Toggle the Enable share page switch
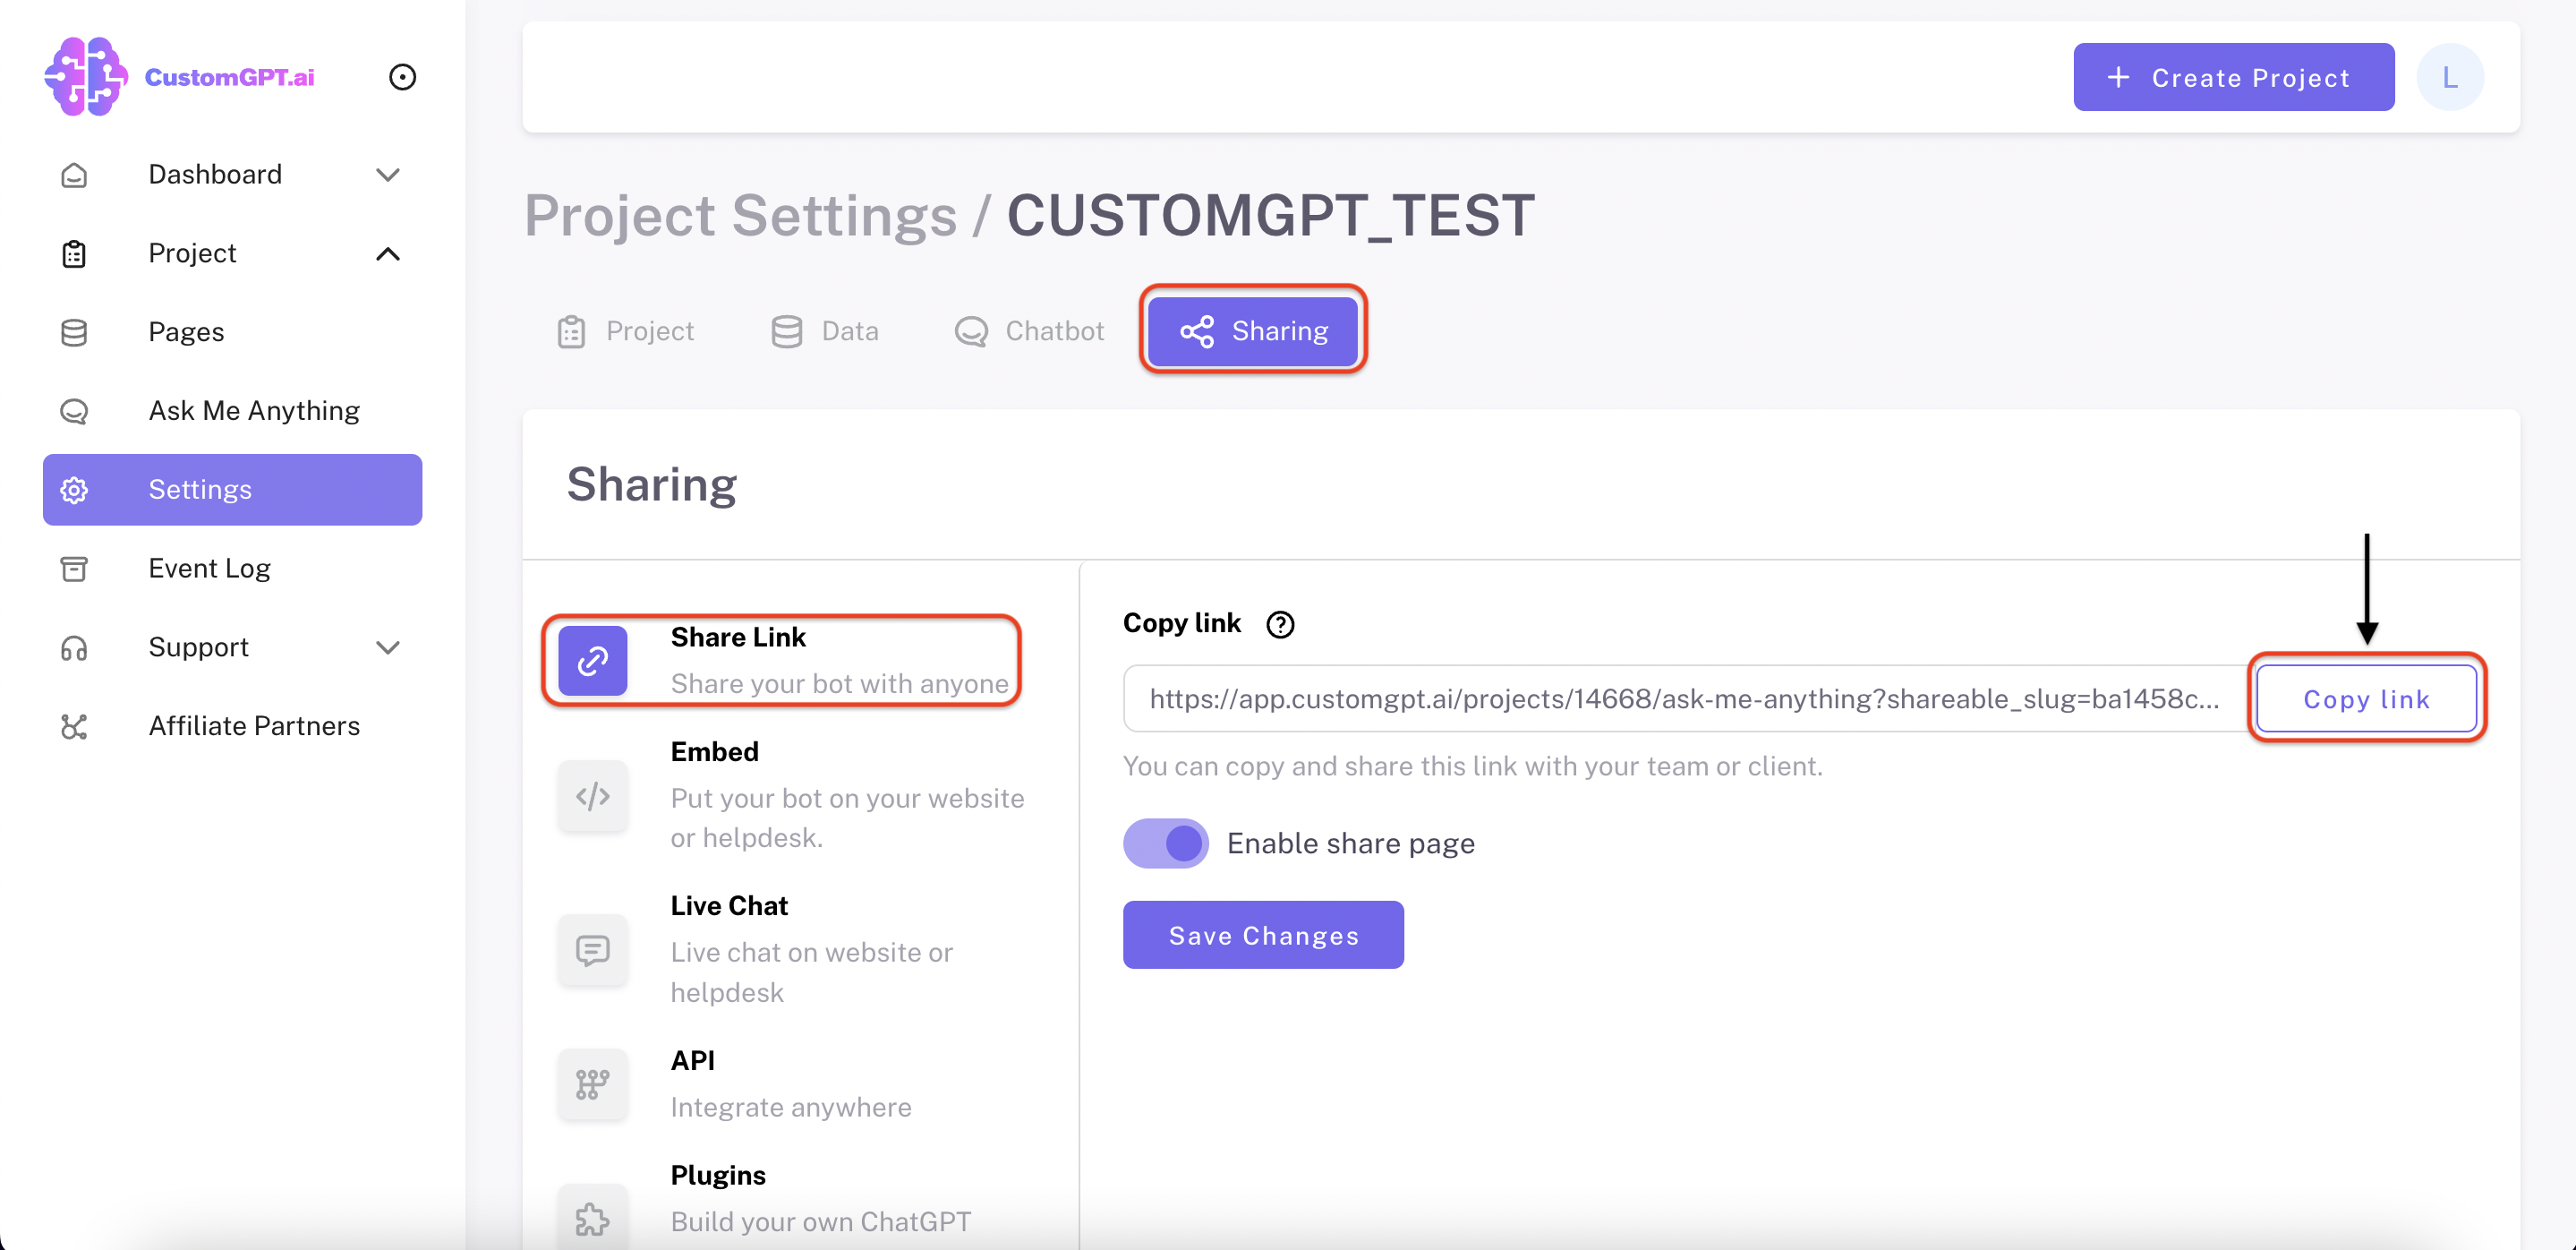The image size is (2576, 1250). click(1166, 843)
